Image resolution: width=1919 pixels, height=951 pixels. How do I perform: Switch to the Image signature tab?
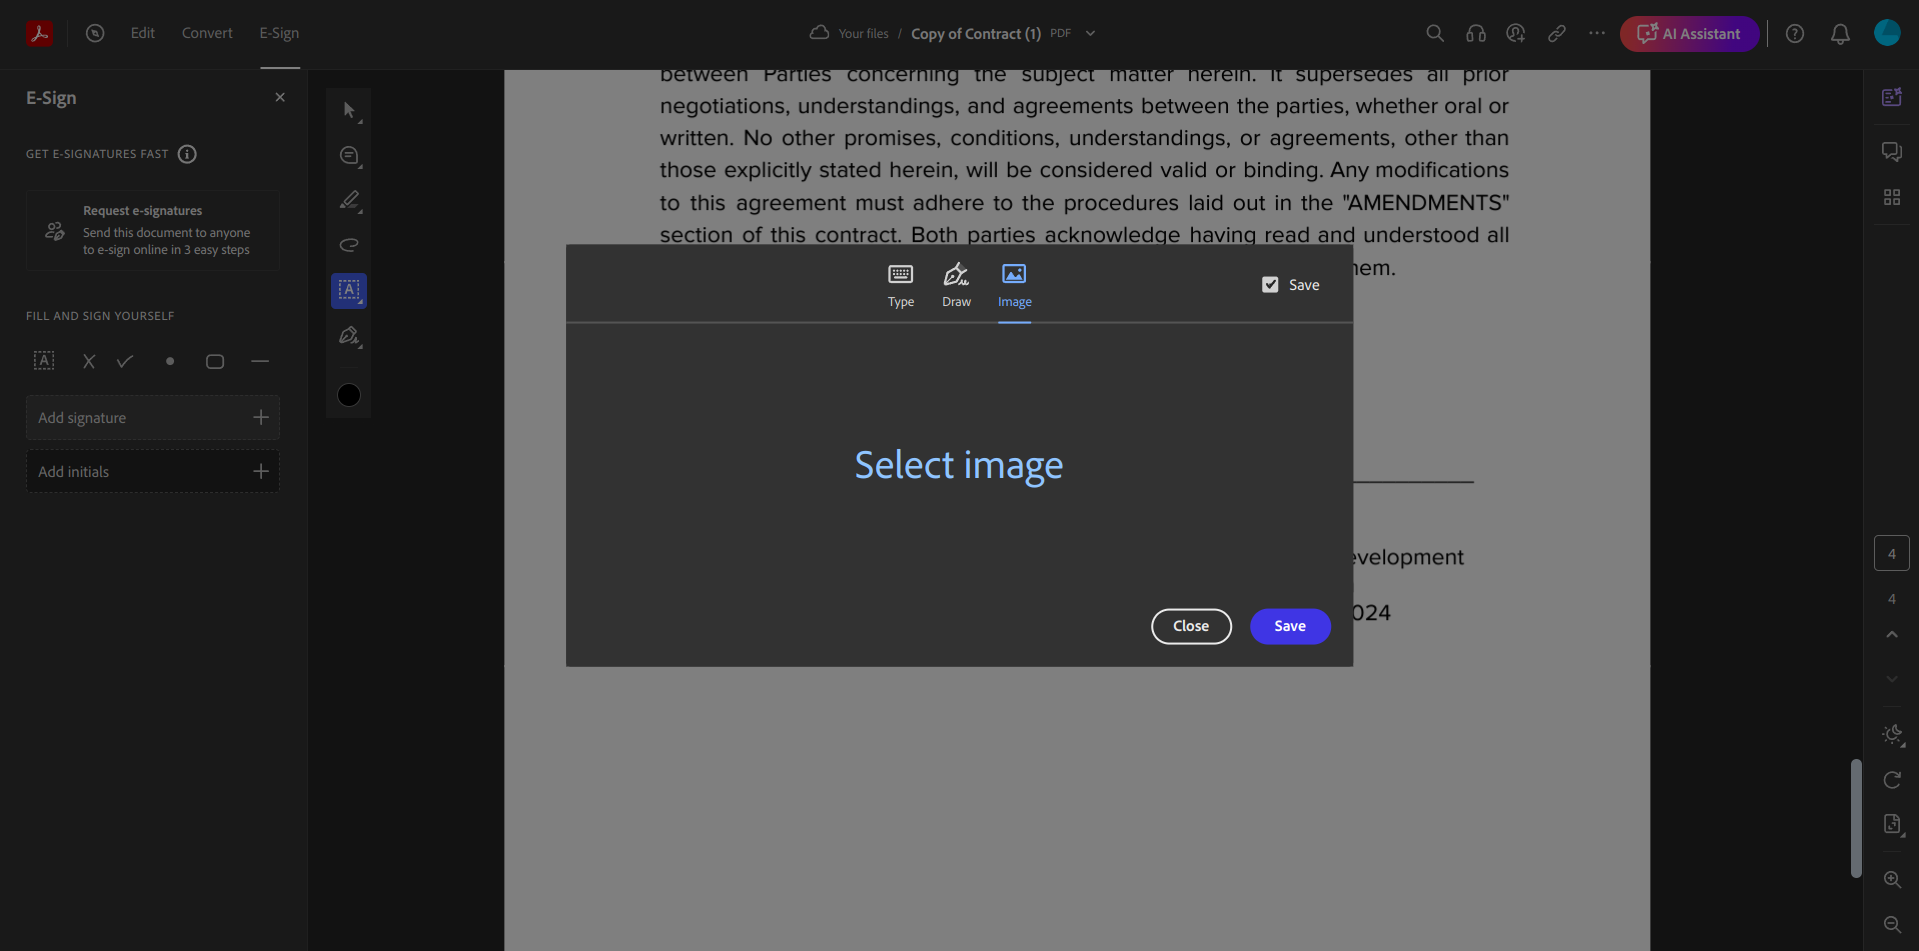click(1014, 286)
